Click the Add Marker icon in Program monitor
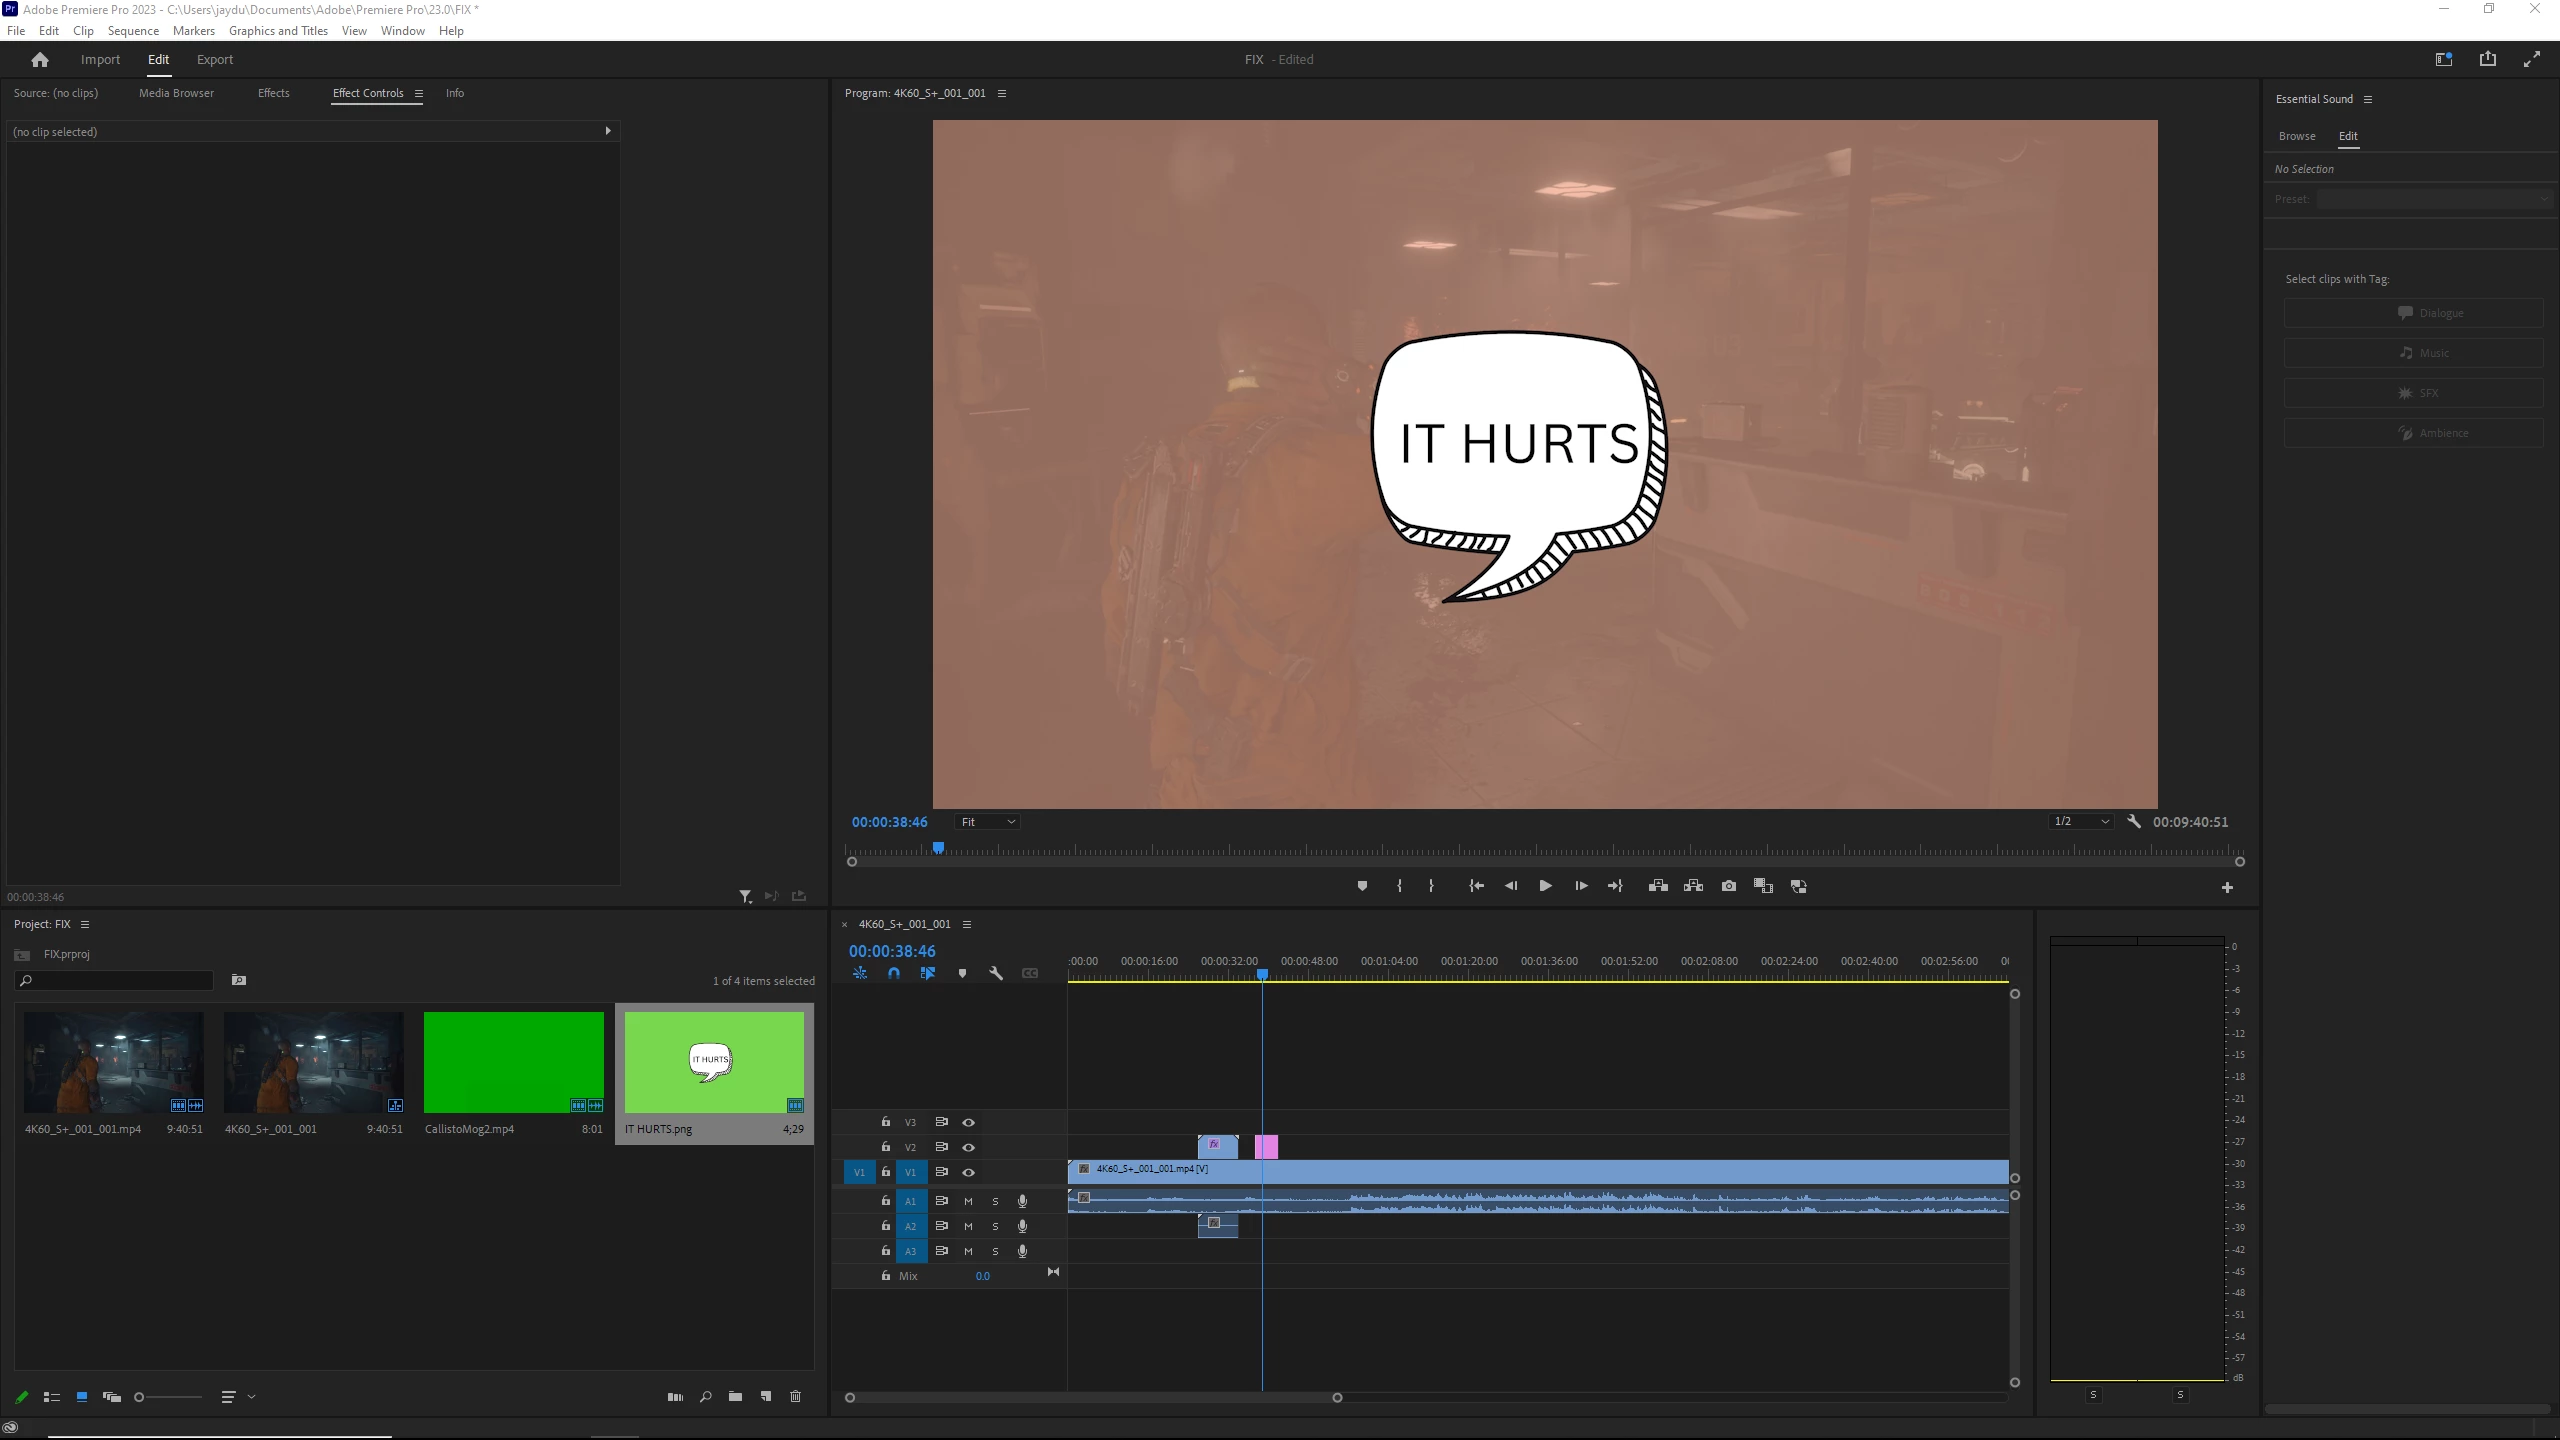2560x1440 pixels. [1362, 886]
